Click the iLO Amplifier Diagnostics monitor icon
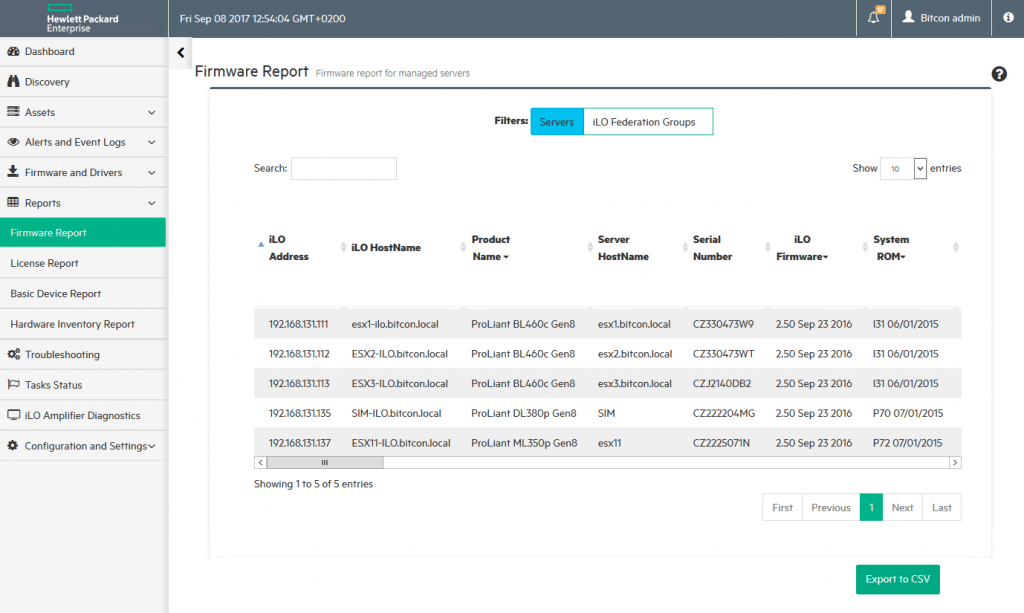 click(13, 415)
